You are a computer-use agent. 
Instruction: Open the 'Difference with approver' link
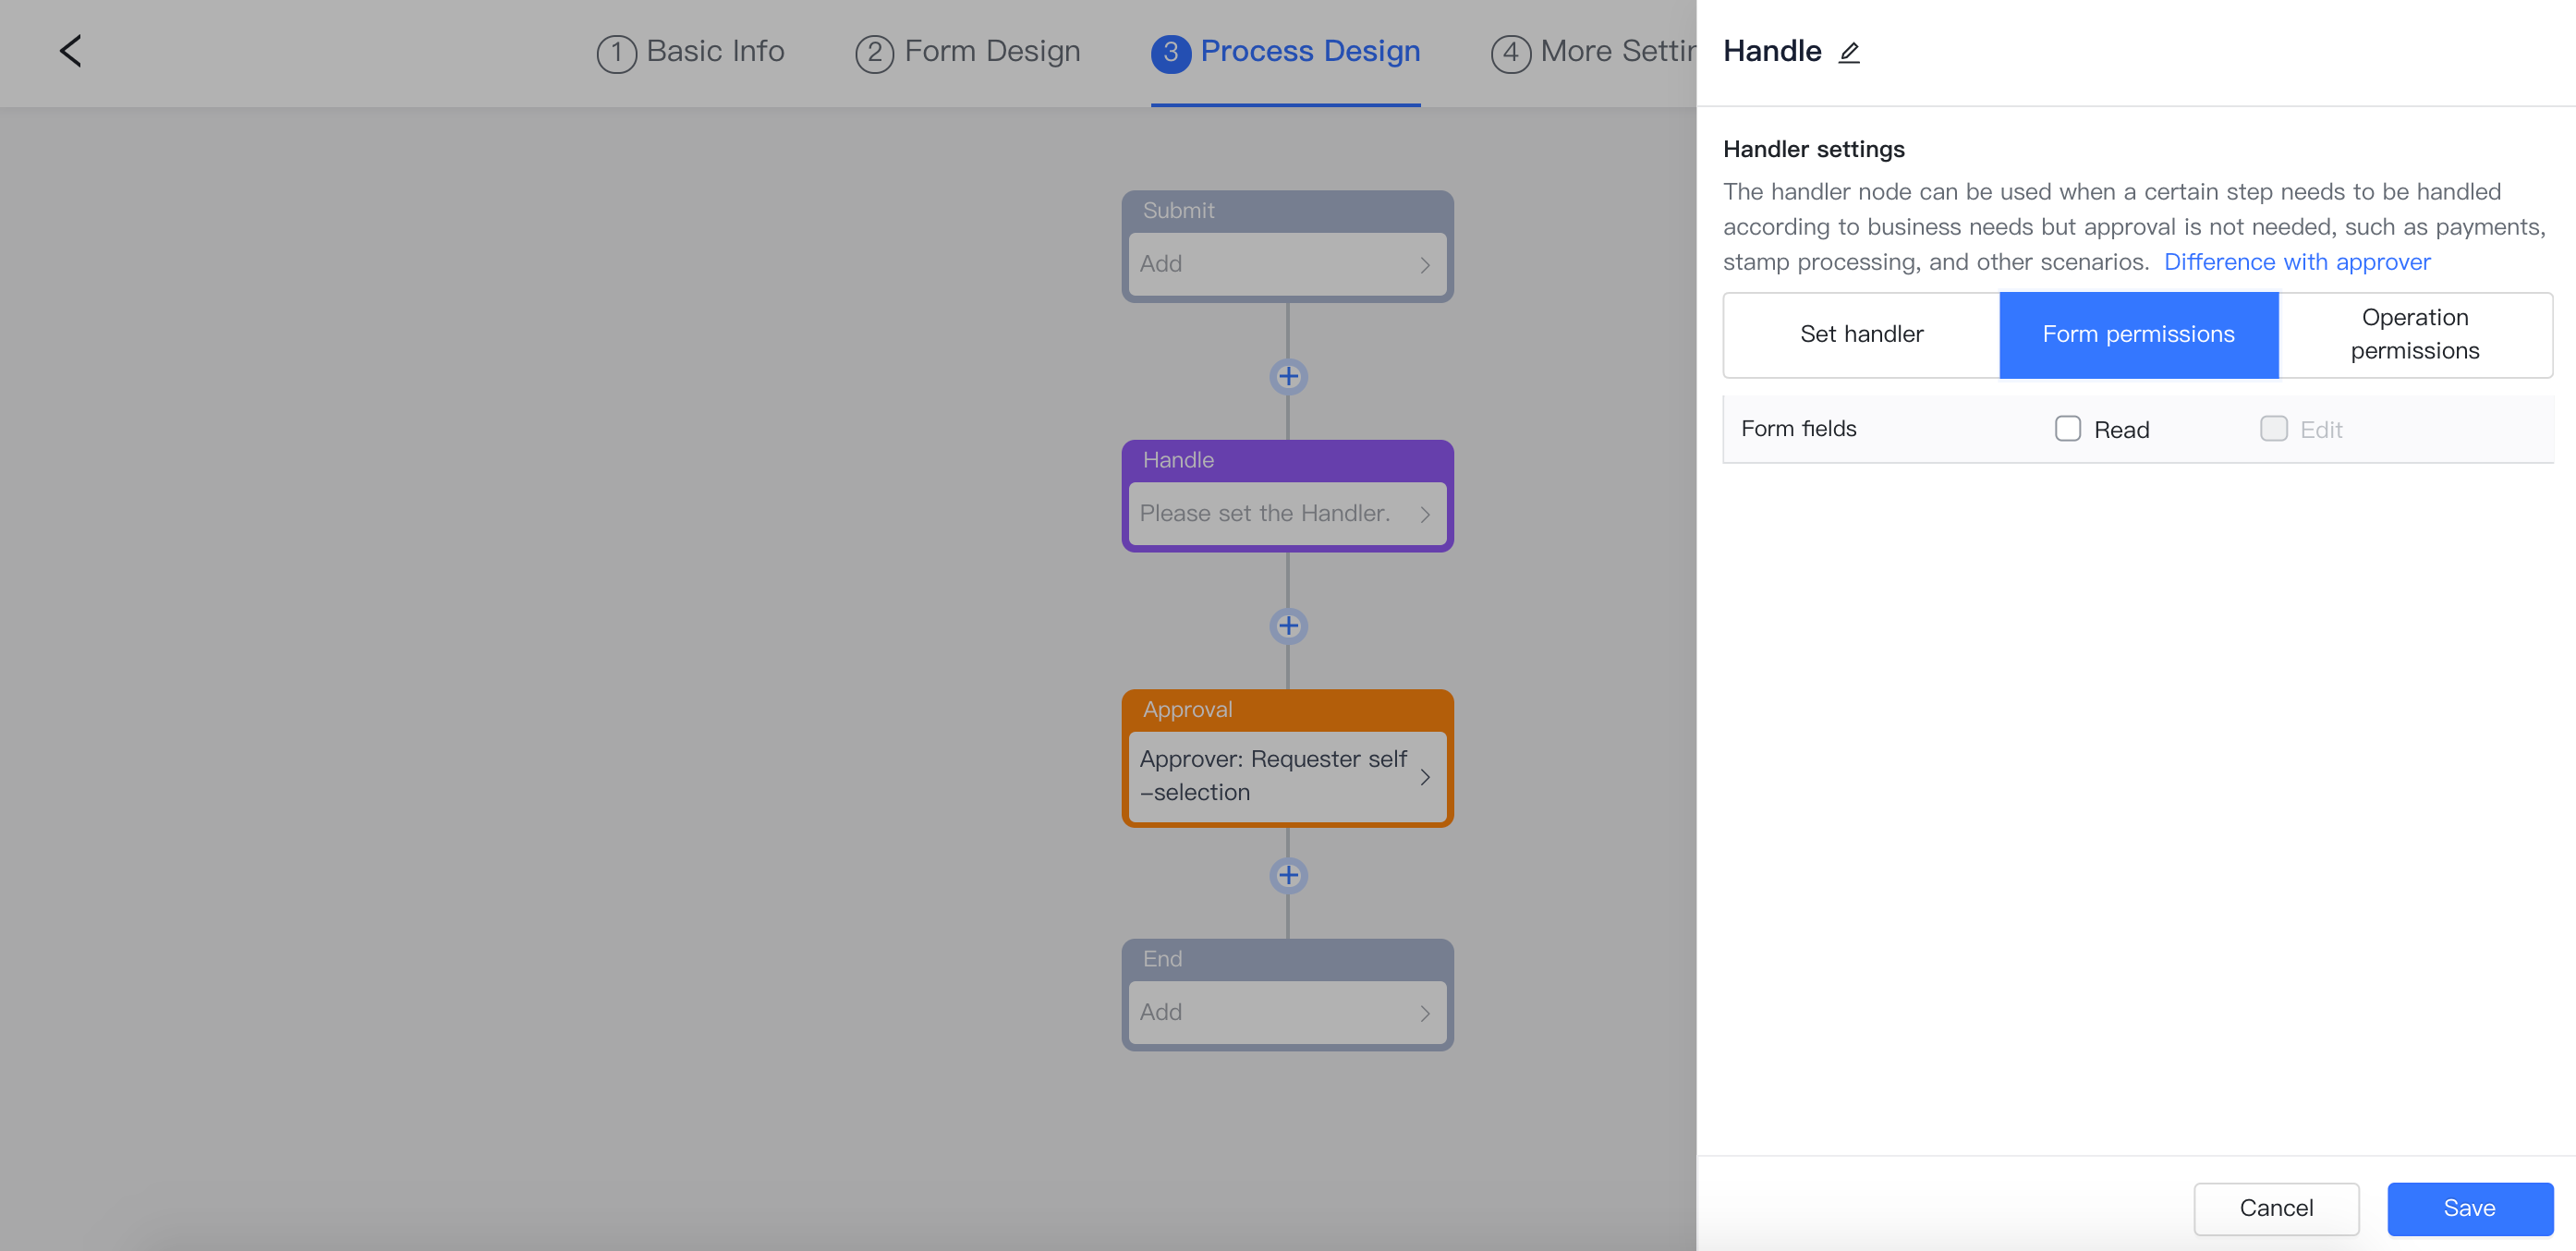[2296, 262]
